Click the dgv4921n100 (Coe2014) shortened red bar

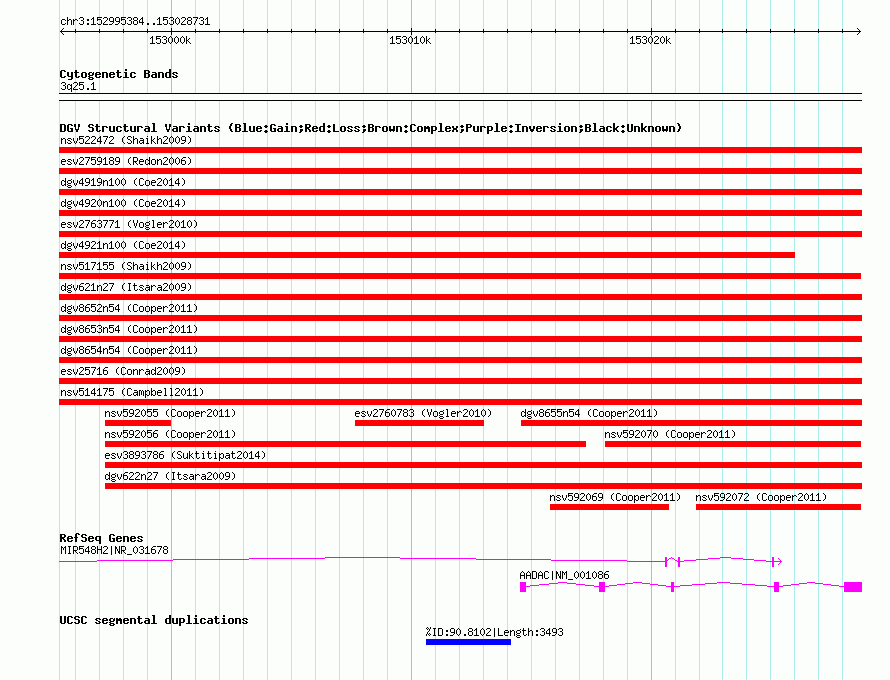427,255
